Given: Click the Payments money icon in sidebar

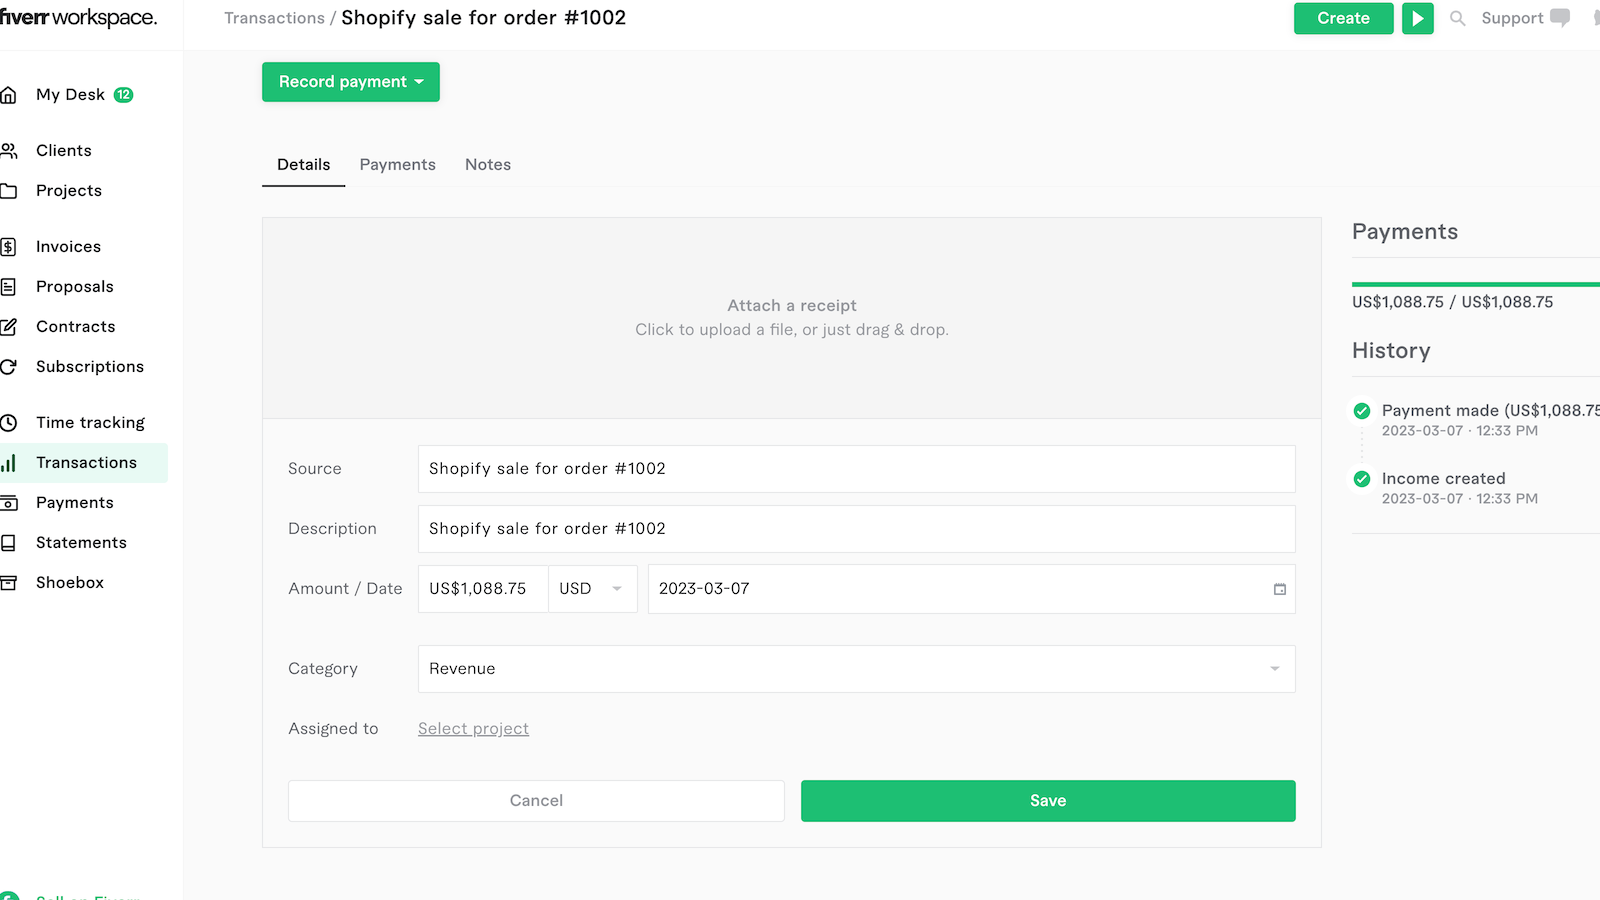Looking at the screenshot, I should pos(8,503).
